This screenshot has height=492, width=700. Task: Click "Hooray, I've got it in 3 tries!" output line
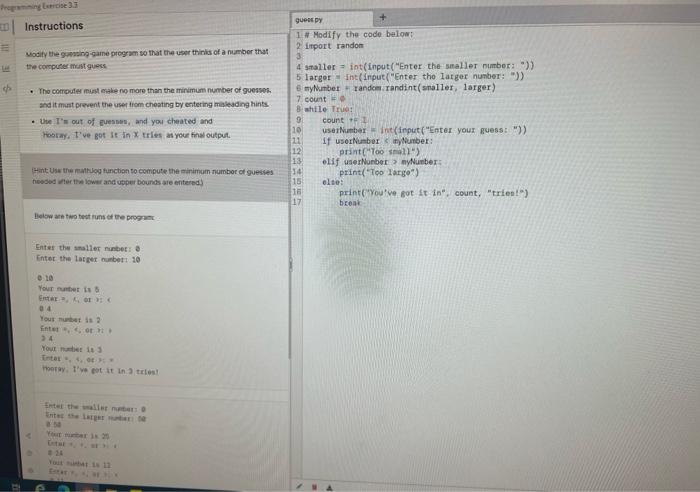coord(100,371)
